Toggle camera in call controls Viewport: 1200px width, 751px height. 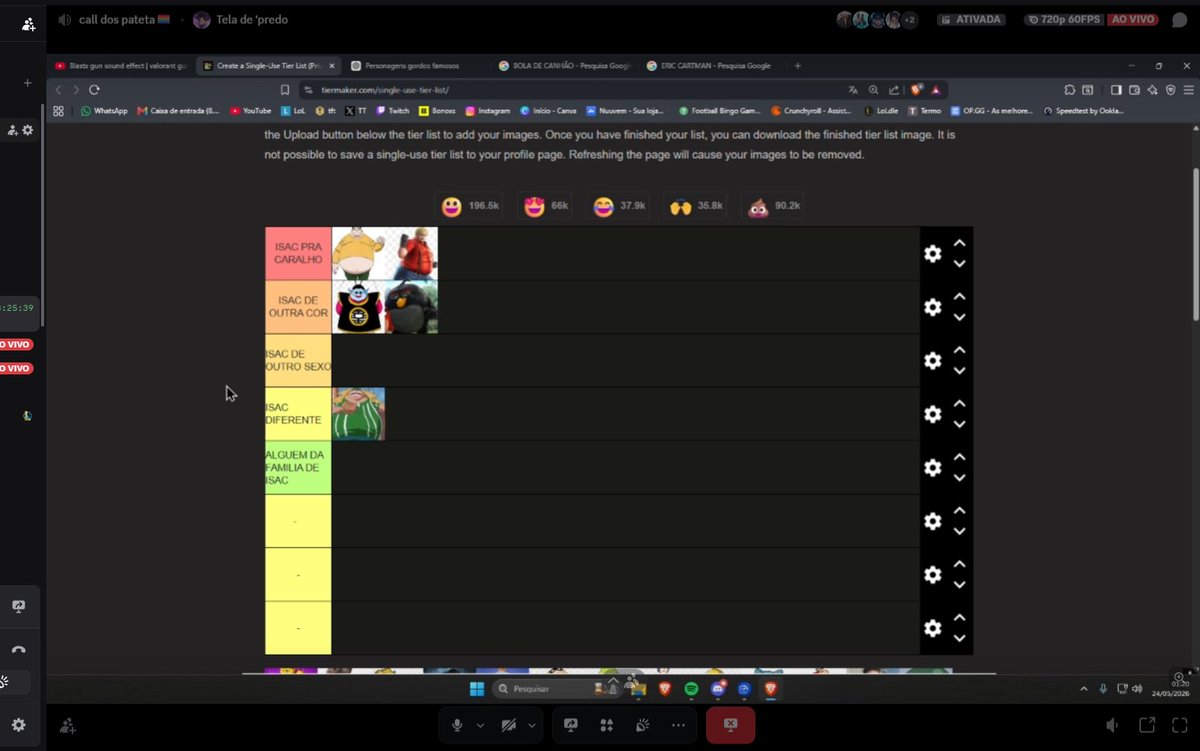(x=509, y=725)
